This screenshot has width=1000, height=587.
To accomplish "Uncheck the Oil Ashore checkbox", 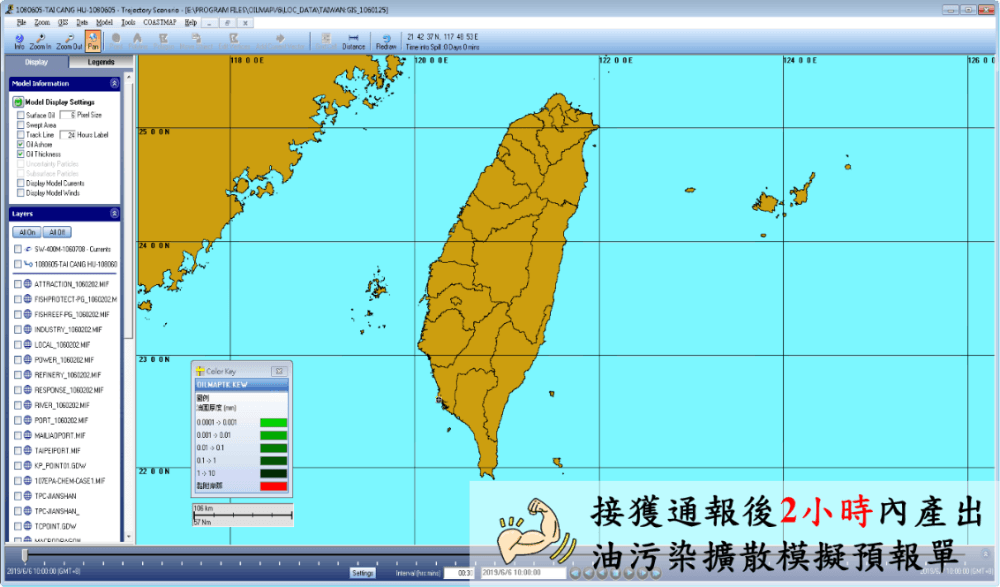I will coord(21,144).
